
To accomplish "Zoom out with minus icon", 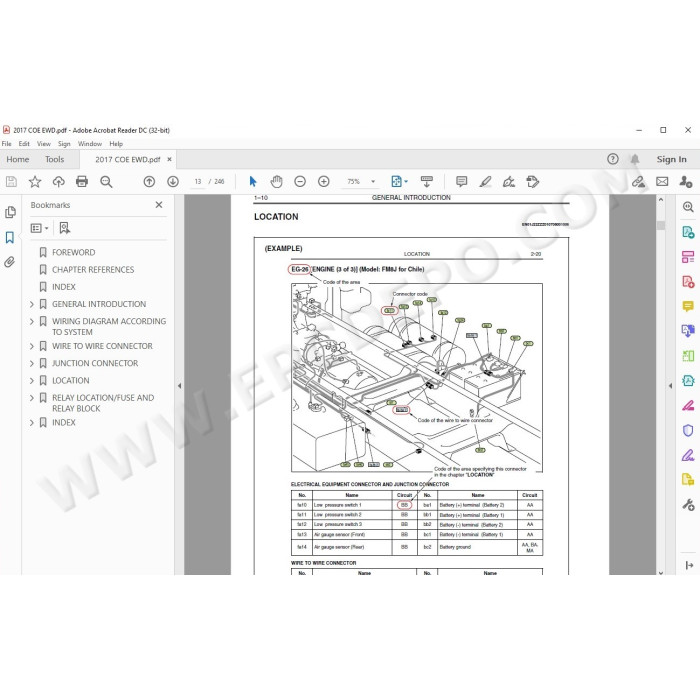I will [x=300, y=182].
